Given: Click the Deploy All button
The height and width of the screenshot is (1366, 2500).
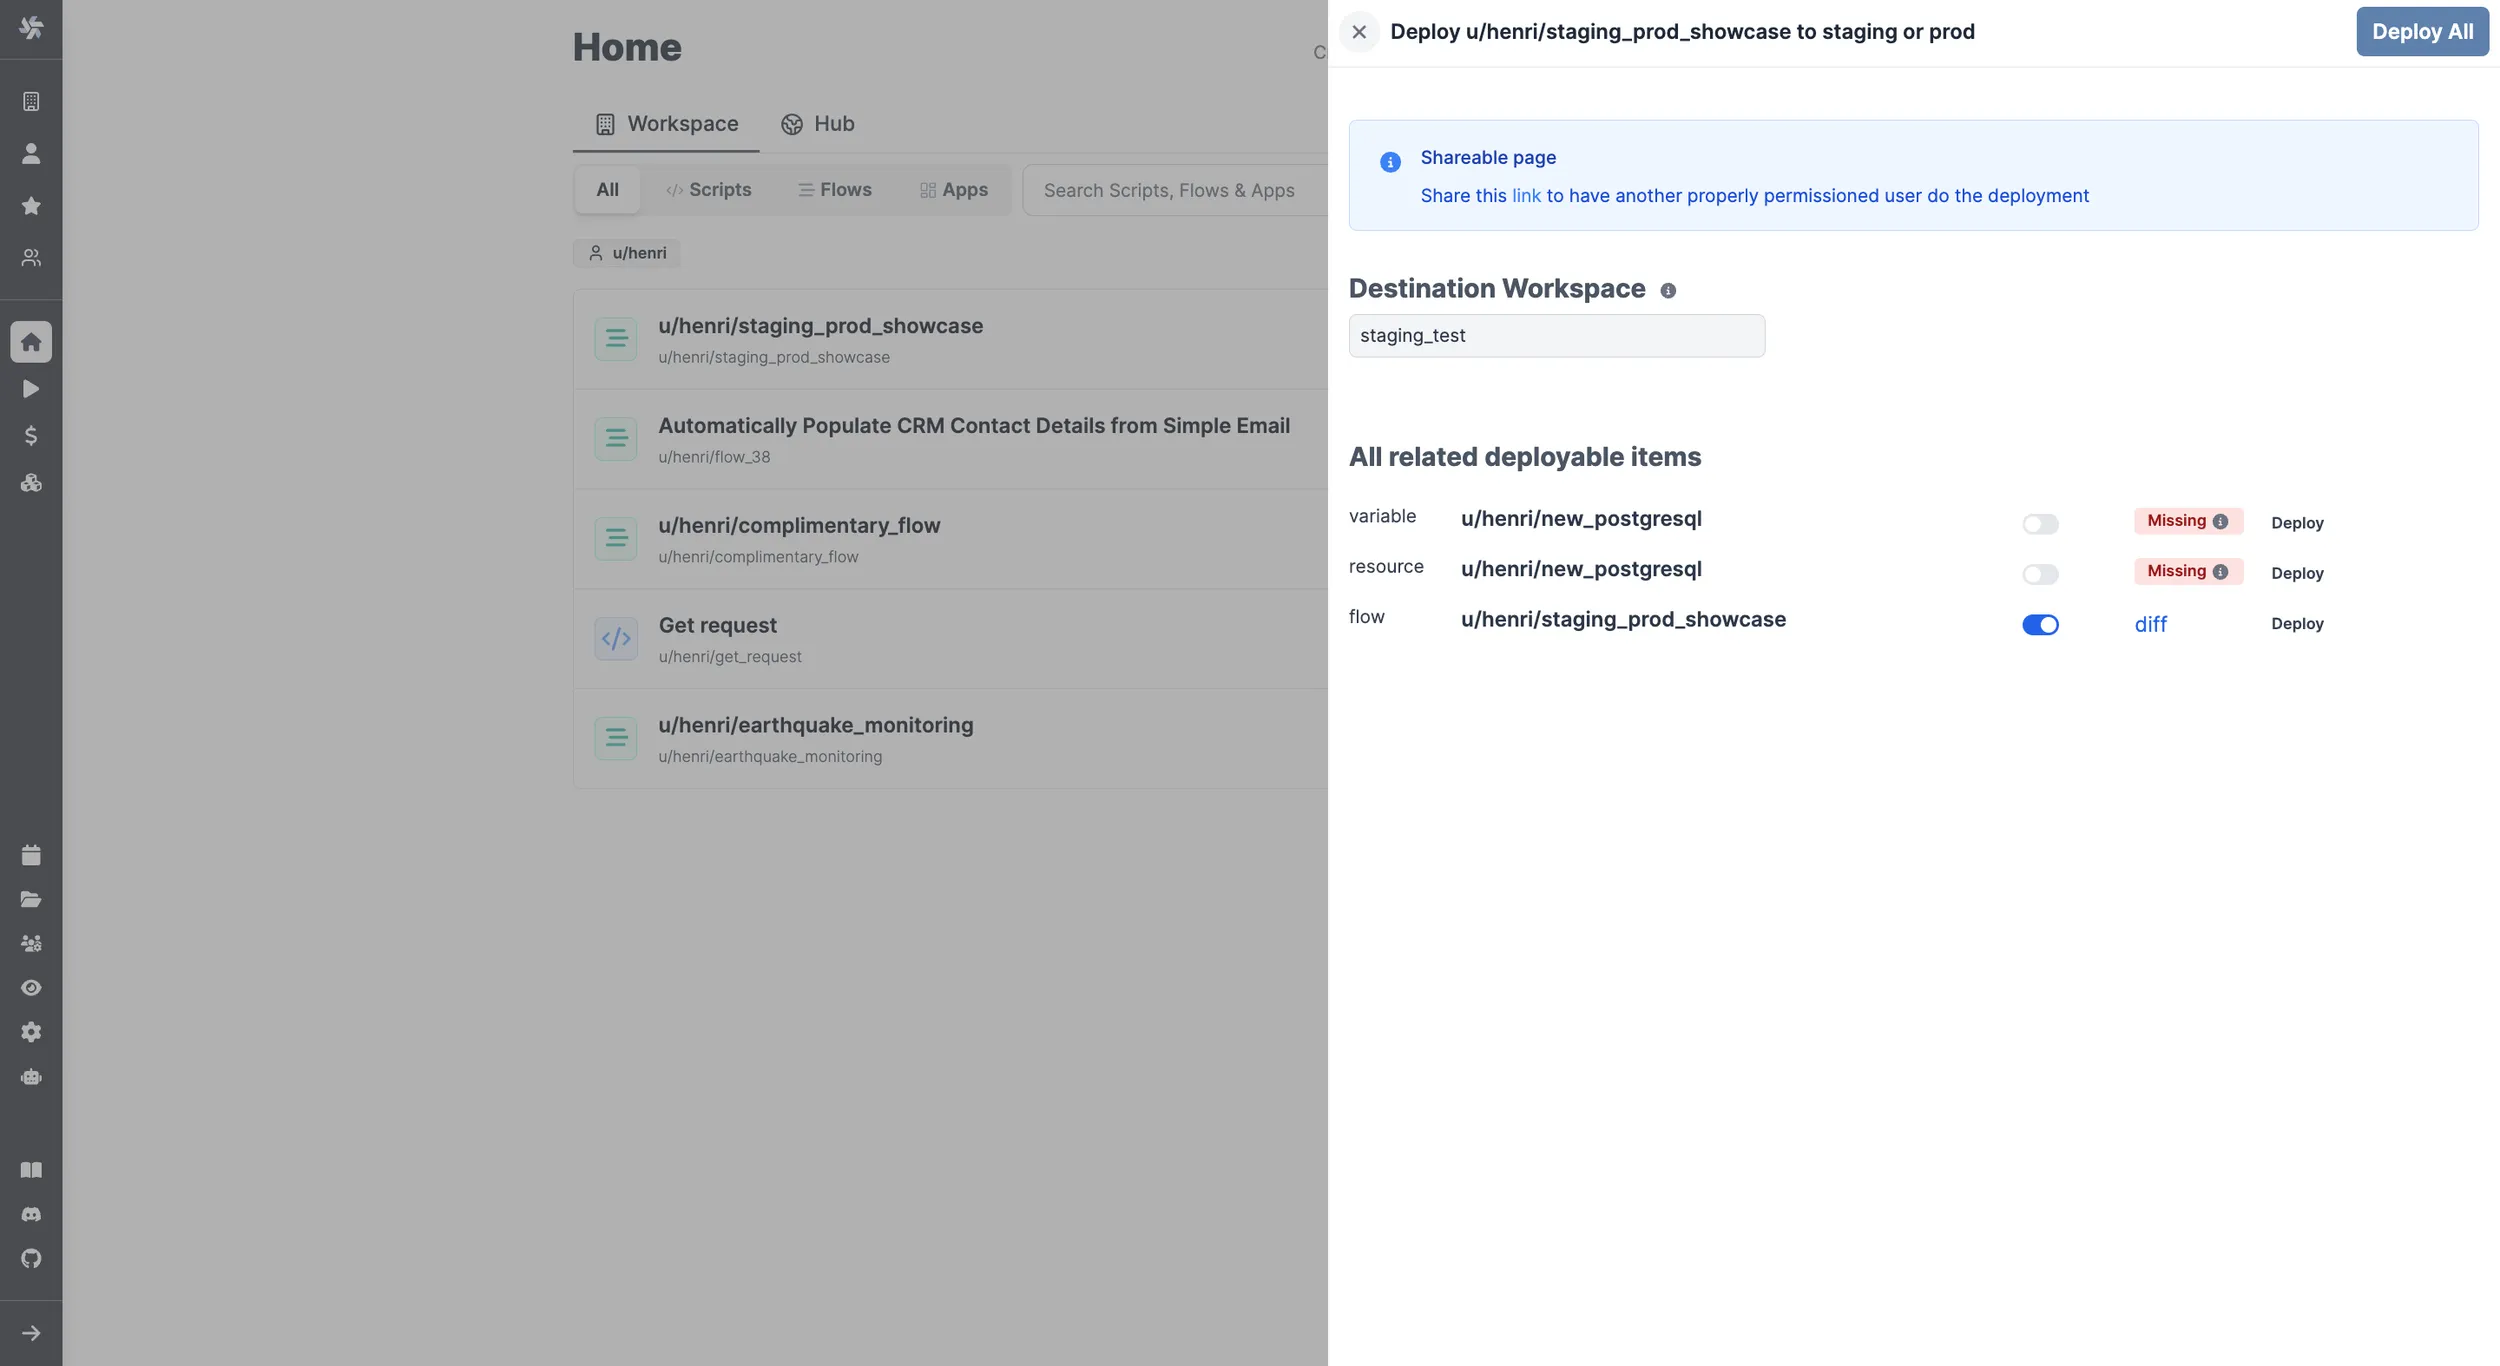Looking at the screenshot, I should 2422,31.
